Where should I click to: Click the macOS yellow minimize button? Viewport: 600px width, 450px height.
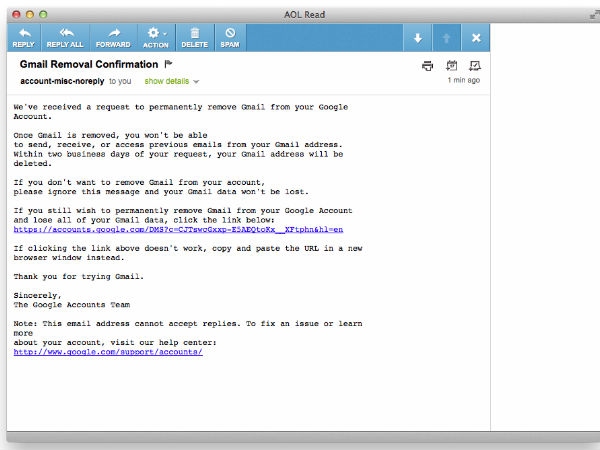tap(30, 15)
